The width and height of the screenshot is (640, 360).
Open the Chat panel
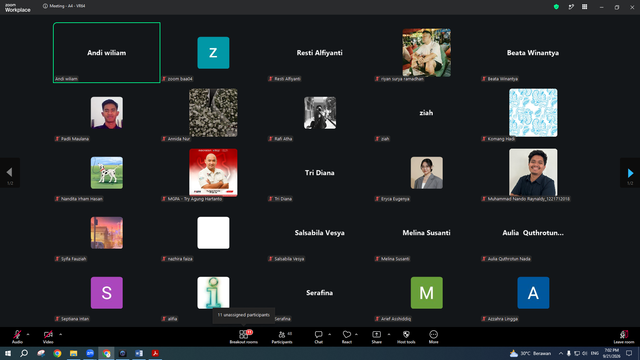point(318,337)
